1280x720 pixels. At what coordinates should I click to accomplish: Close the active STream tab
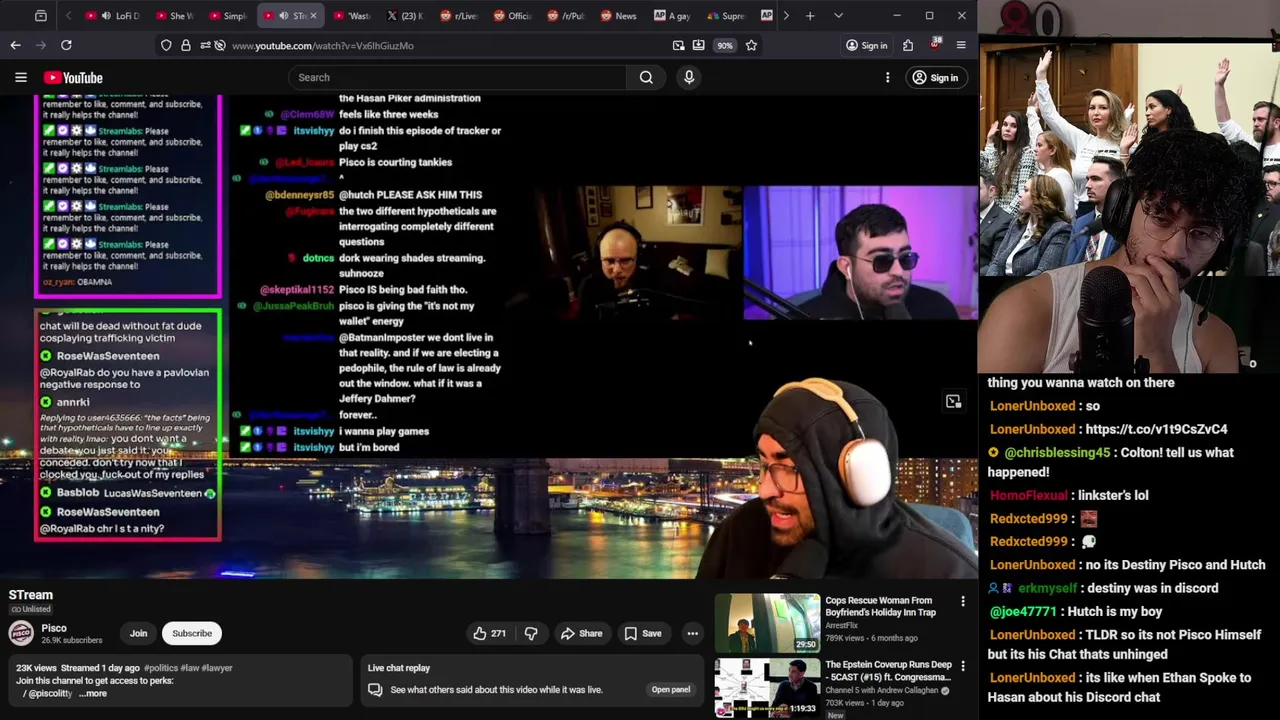[x=314, y=16]
